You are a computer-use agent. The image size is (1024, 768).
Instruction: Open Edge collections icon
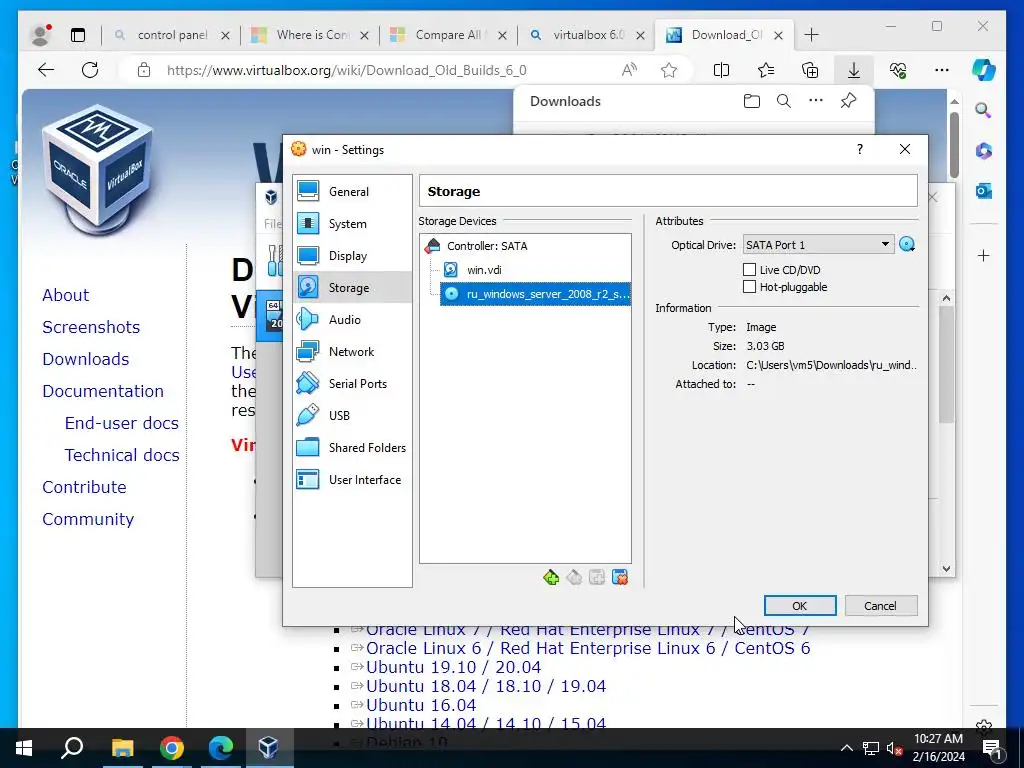click(x=810, y=70)
